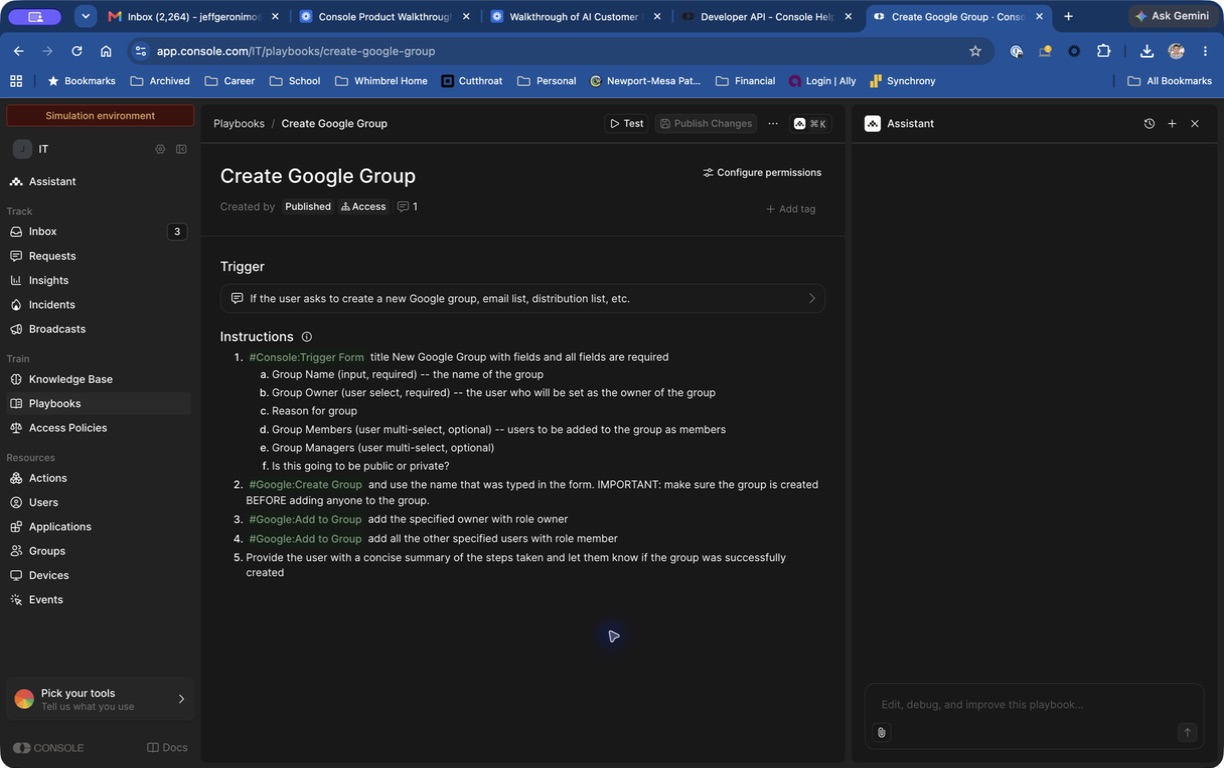
Task: Open browser extensions puzzle icon
Action: coord(1104,51)
